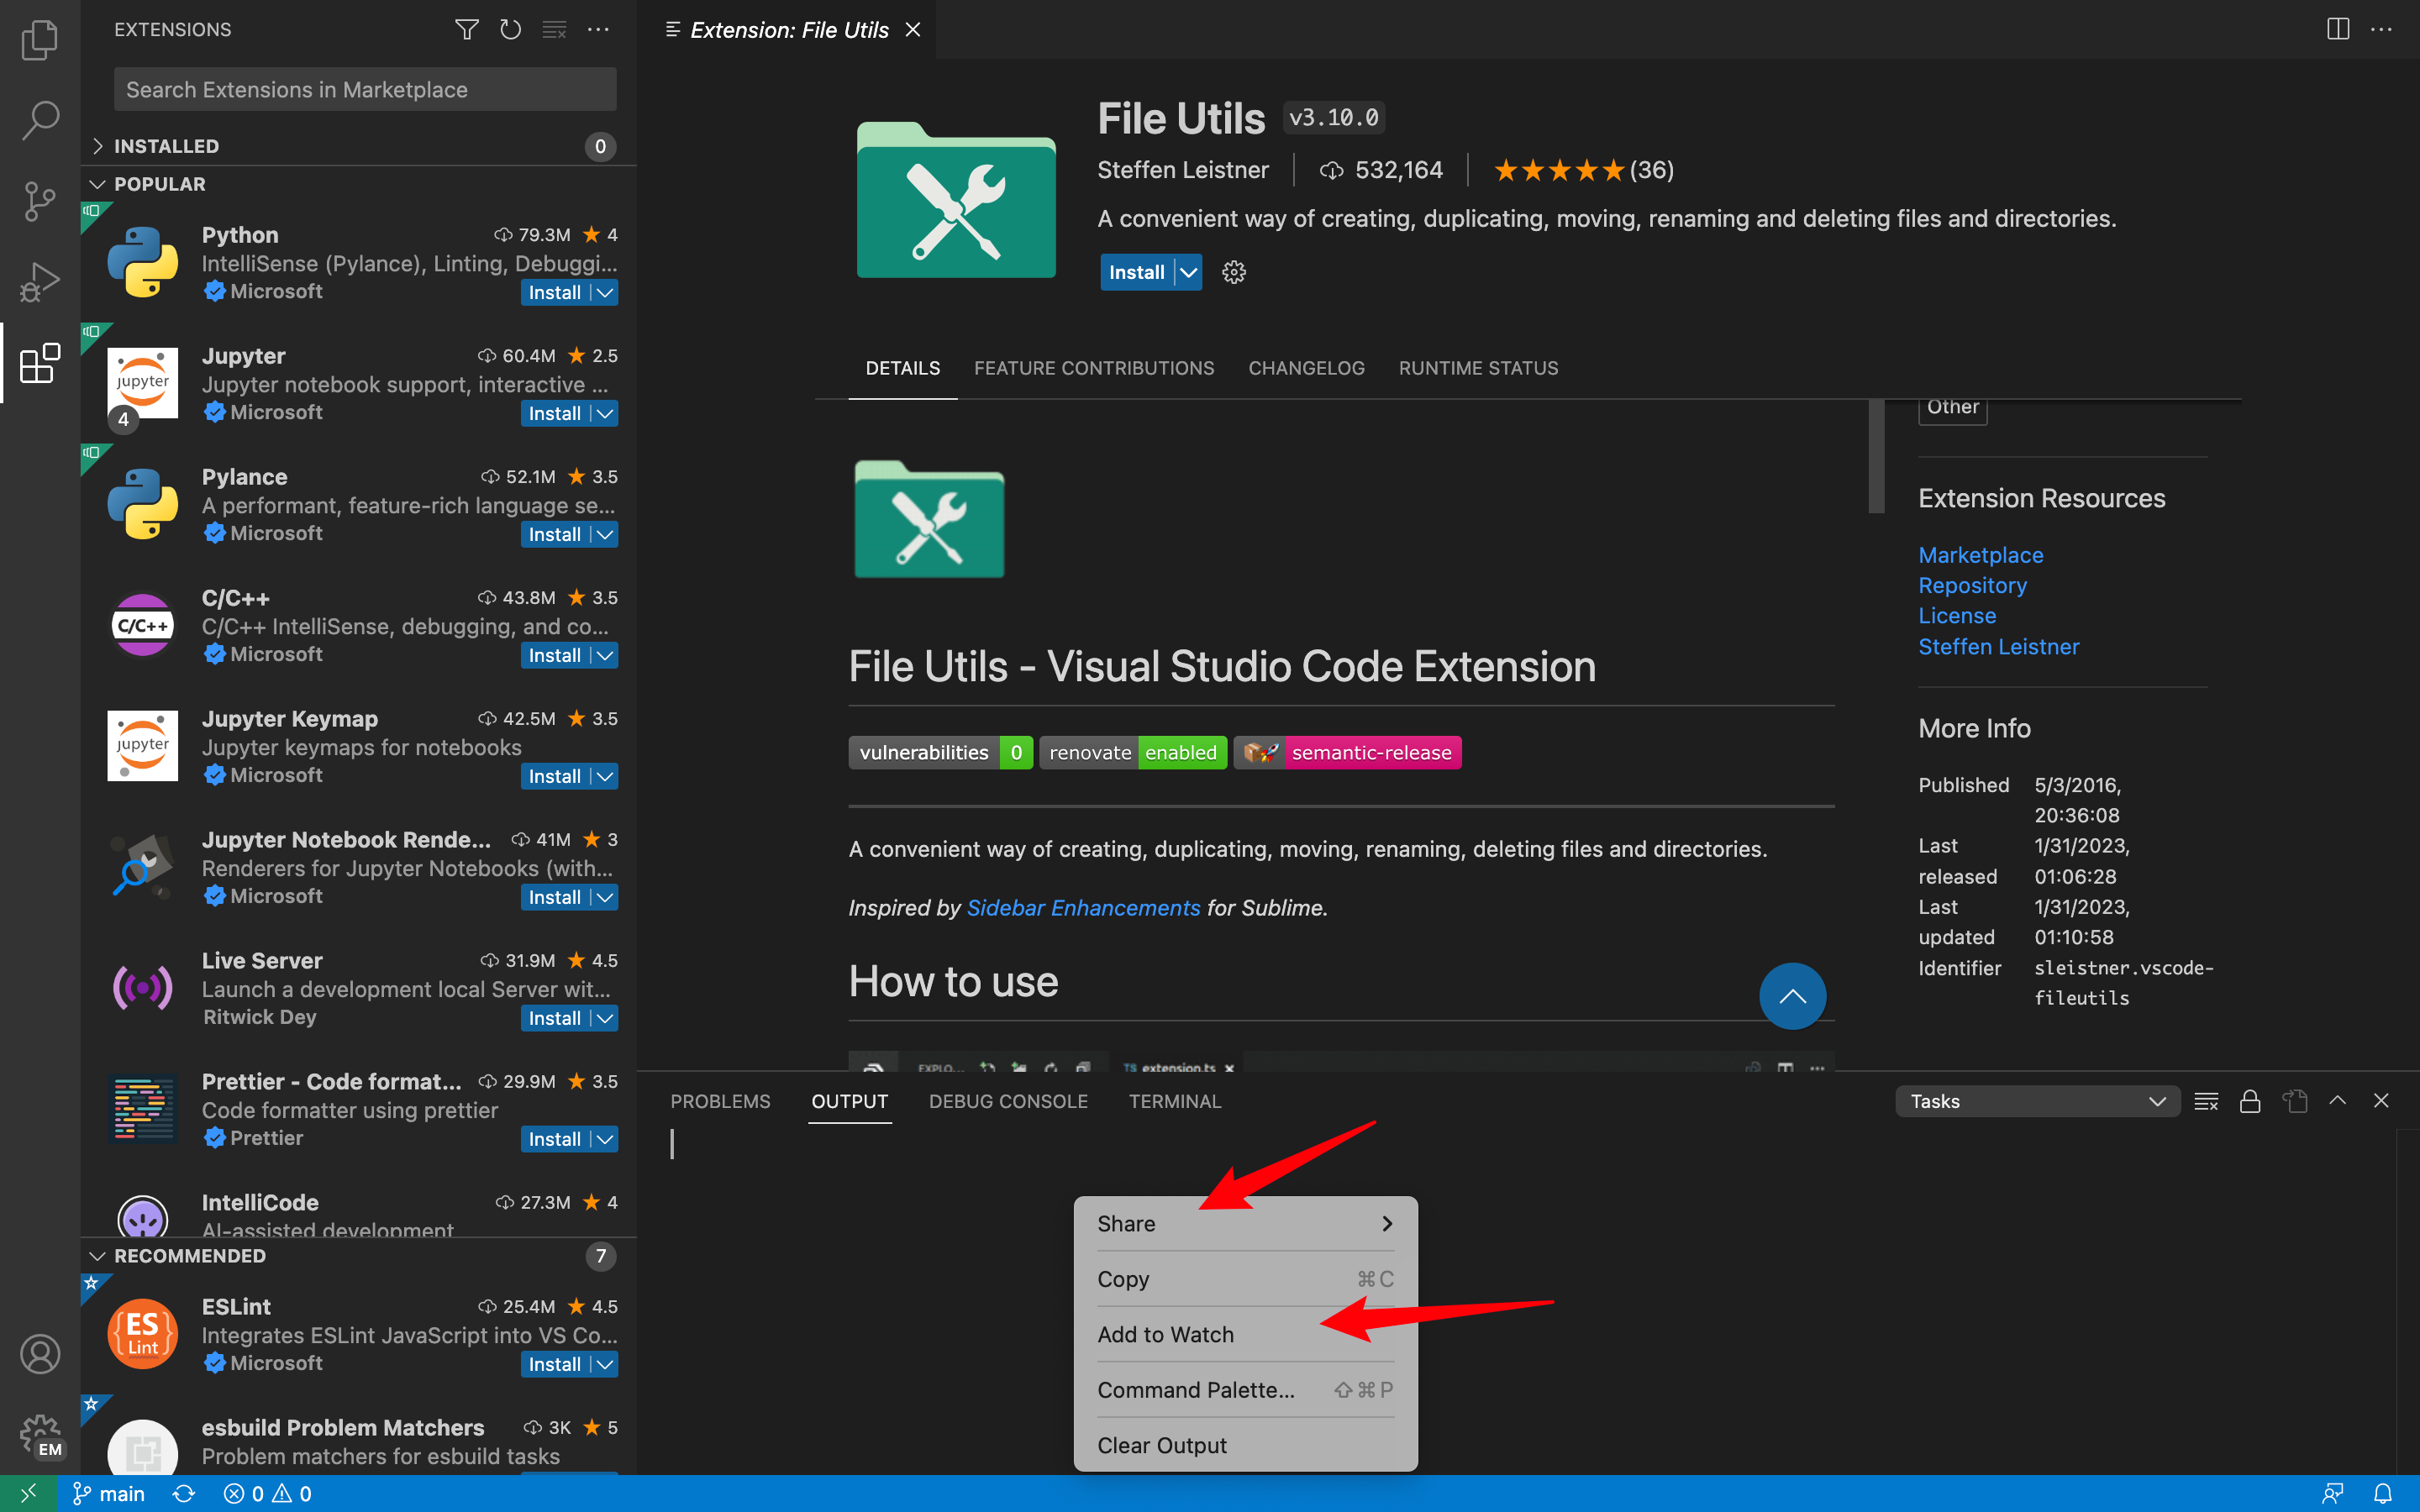2420x1512 pixels.
Task: Maximize the bottom panel size
Action: click(x=2337, y=1101)
